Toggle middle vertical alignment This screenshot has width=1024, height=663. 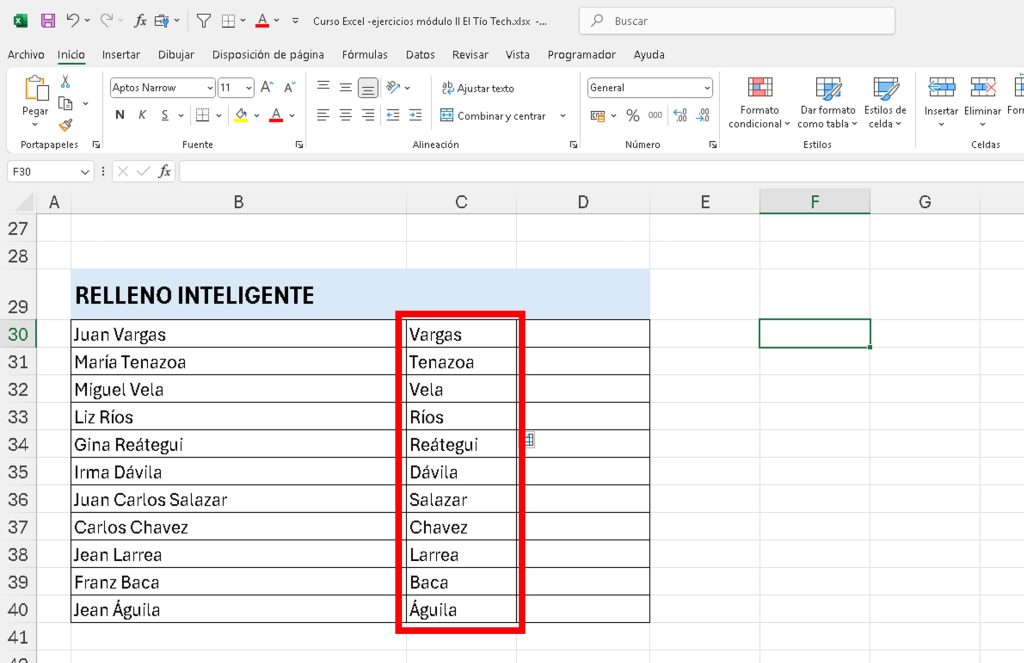pos(345,87)
